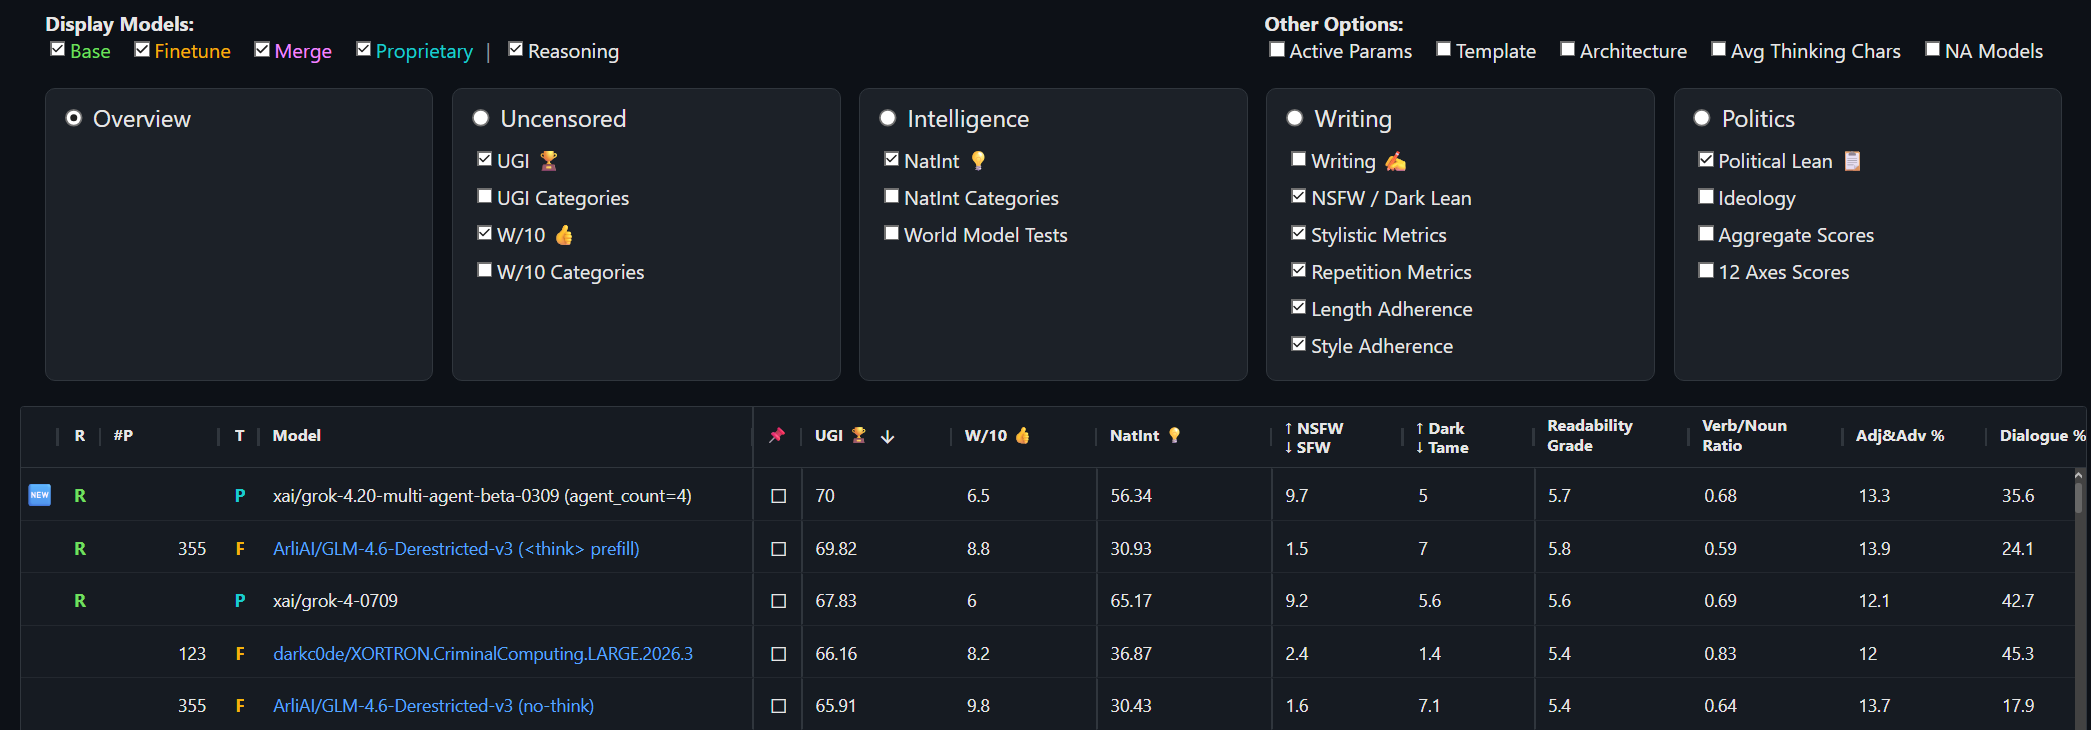Tick the pin checkbox for xai/grok-4-0709
This screenshot has width=2091, height=730.
point(779,601)
